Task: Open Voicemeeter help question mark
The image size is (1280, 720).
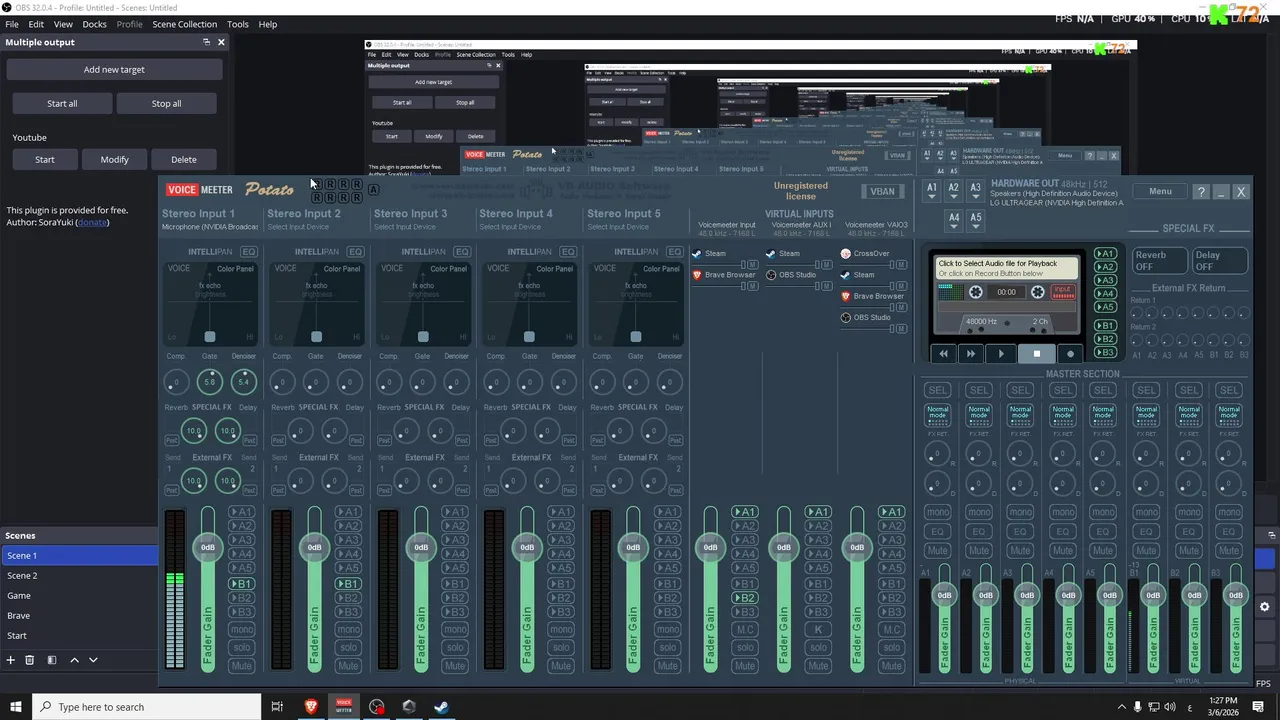Action: (1201, 191)
